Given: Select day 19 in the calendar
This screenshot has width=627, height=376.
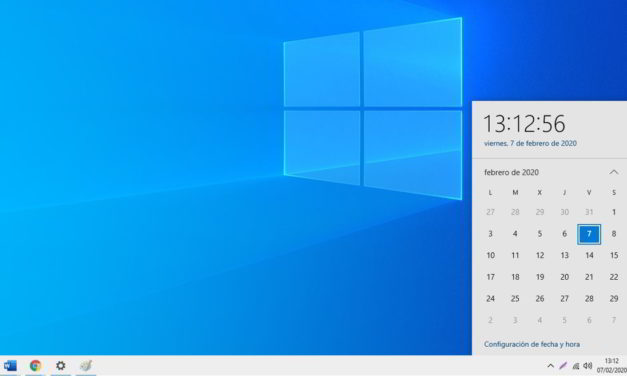Looking at the screenshot, I should pos(540,277).
